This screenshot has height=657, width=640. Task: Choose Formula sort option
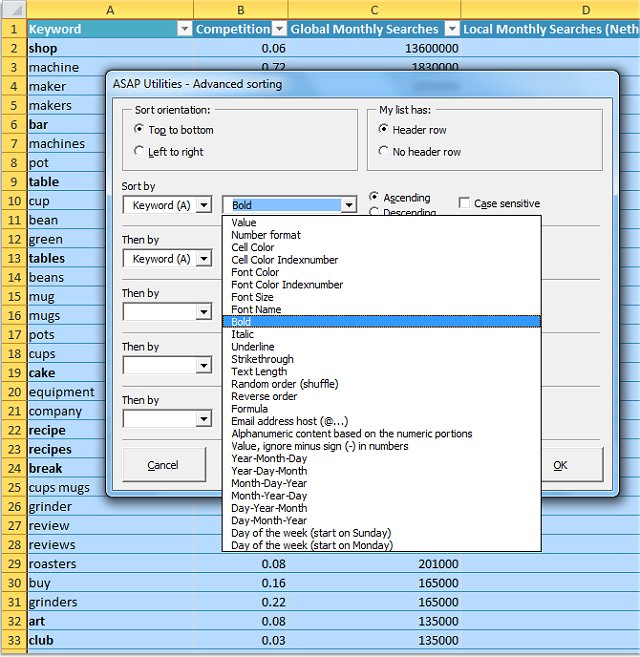tap(381, 409)
